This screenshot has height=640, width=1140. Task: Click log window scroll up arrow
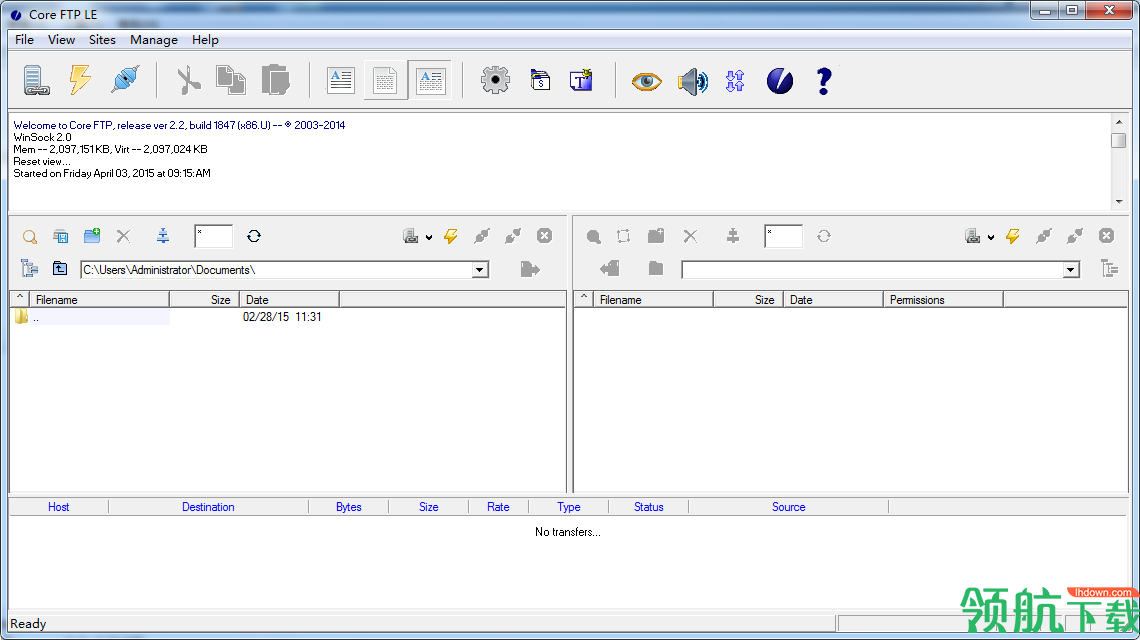1119,122
